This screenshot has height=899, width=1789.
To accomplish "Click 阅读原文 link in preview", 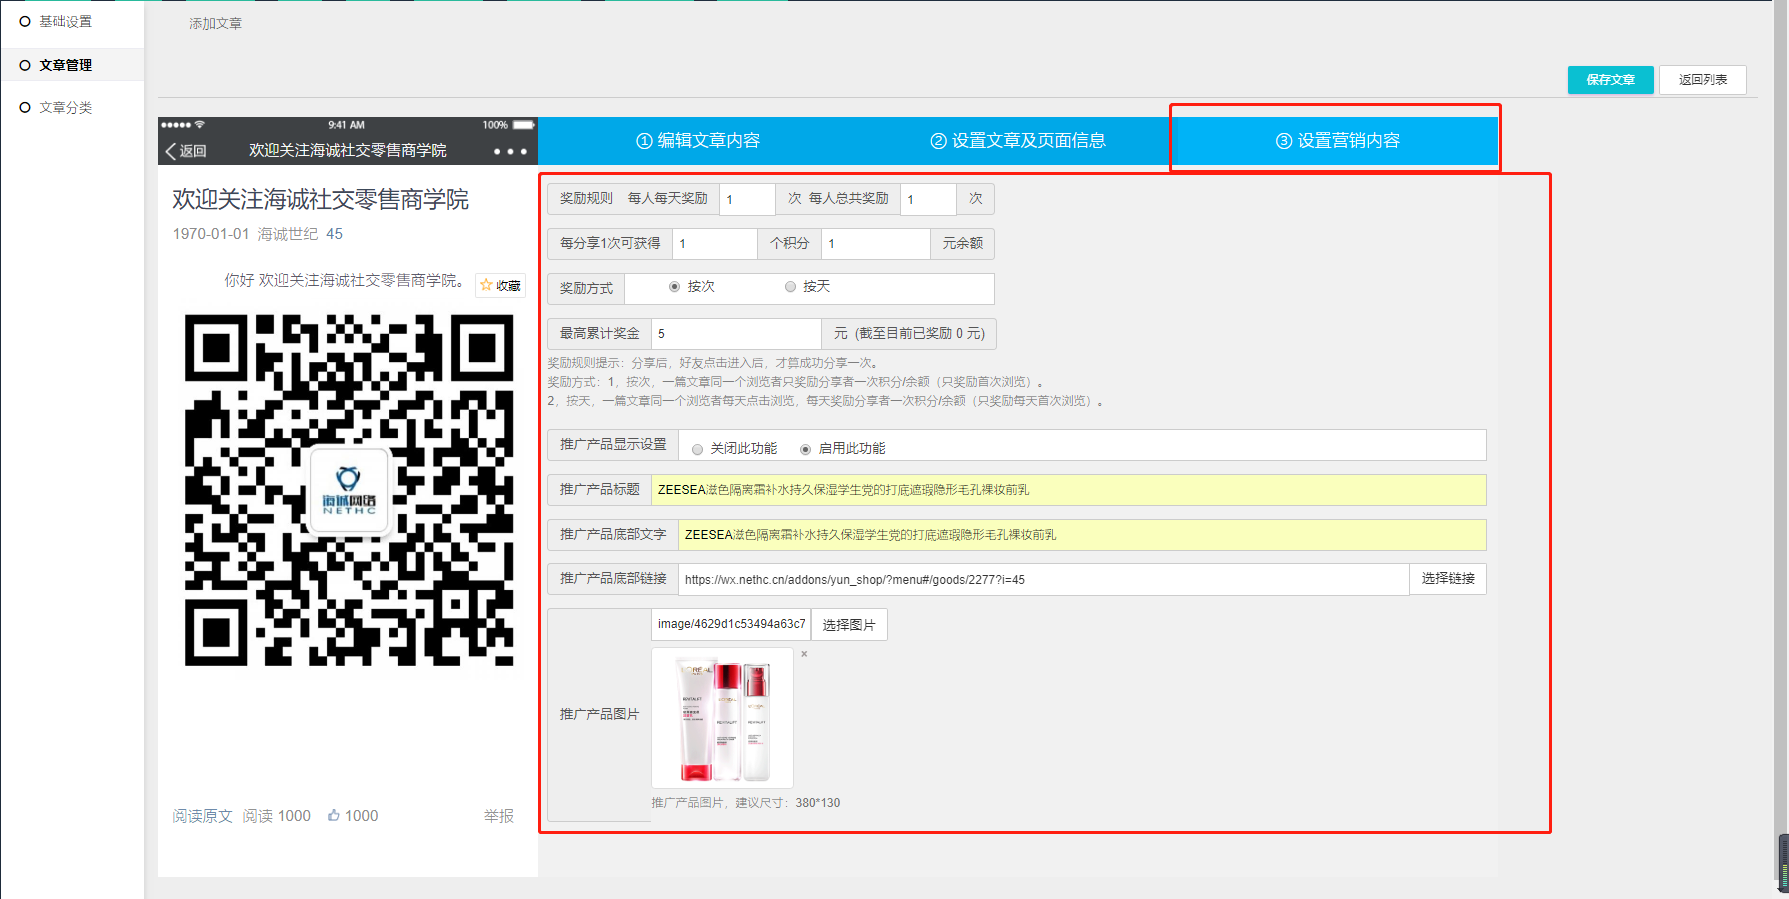I will click(202, 816).
